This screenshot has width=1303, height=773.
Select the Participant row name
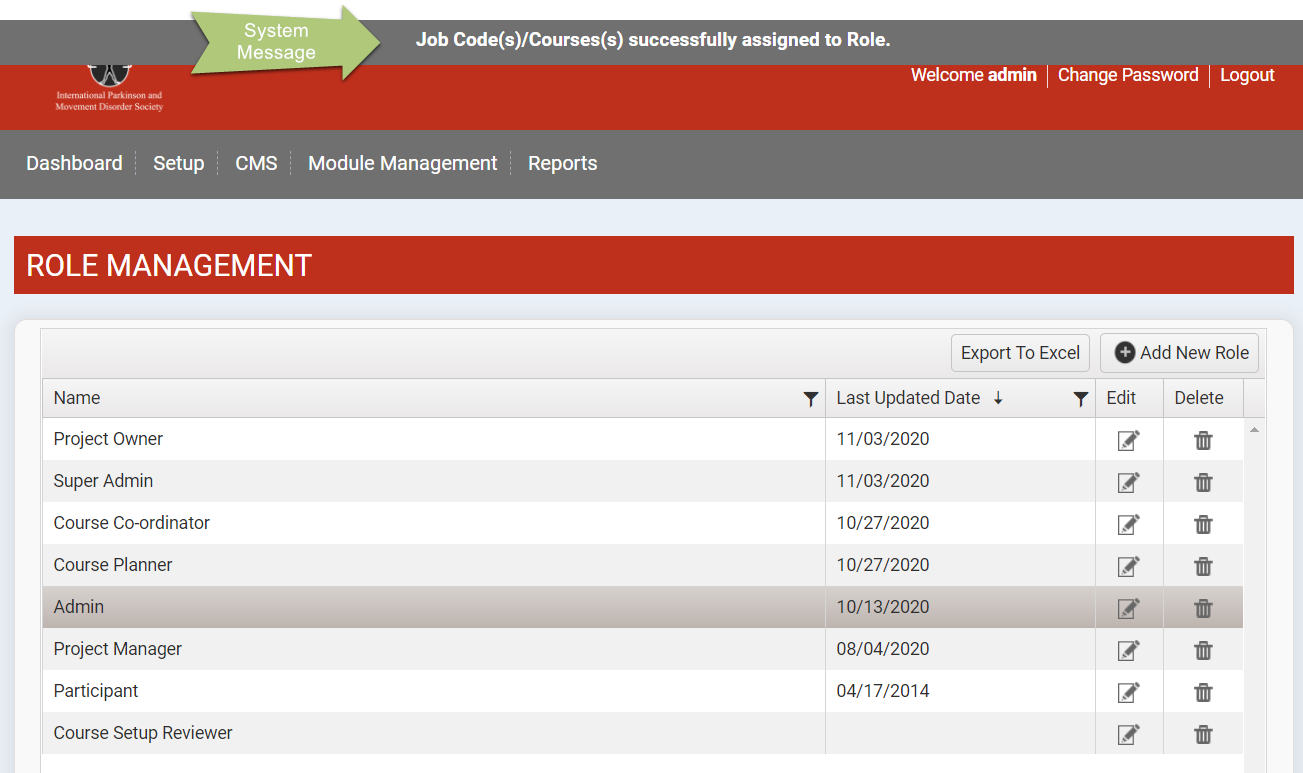point(96,691)
